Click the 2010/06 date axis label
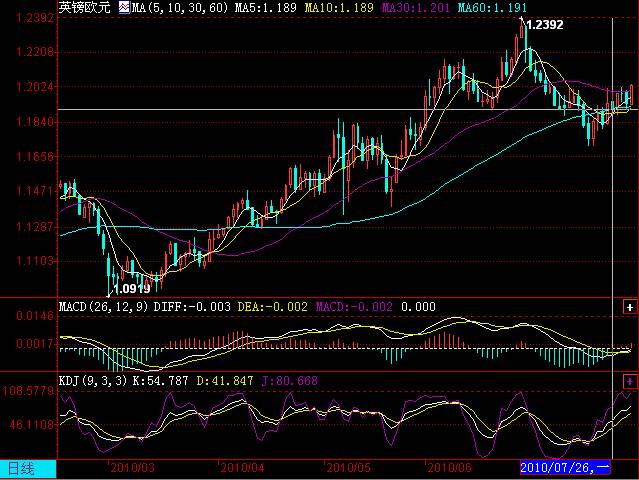Viewport: 639px width, 480px height. 449,467
